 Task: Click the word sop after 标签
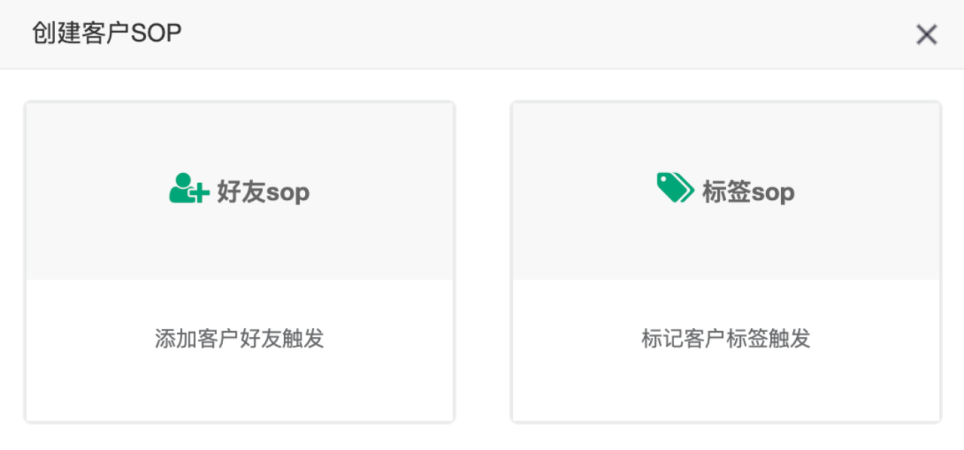pos(773,194)
